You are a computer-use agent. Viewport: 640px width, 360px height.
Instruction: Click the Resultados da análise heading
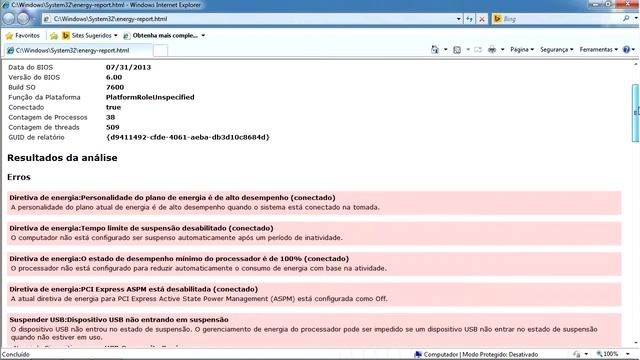tap(62, 158)
